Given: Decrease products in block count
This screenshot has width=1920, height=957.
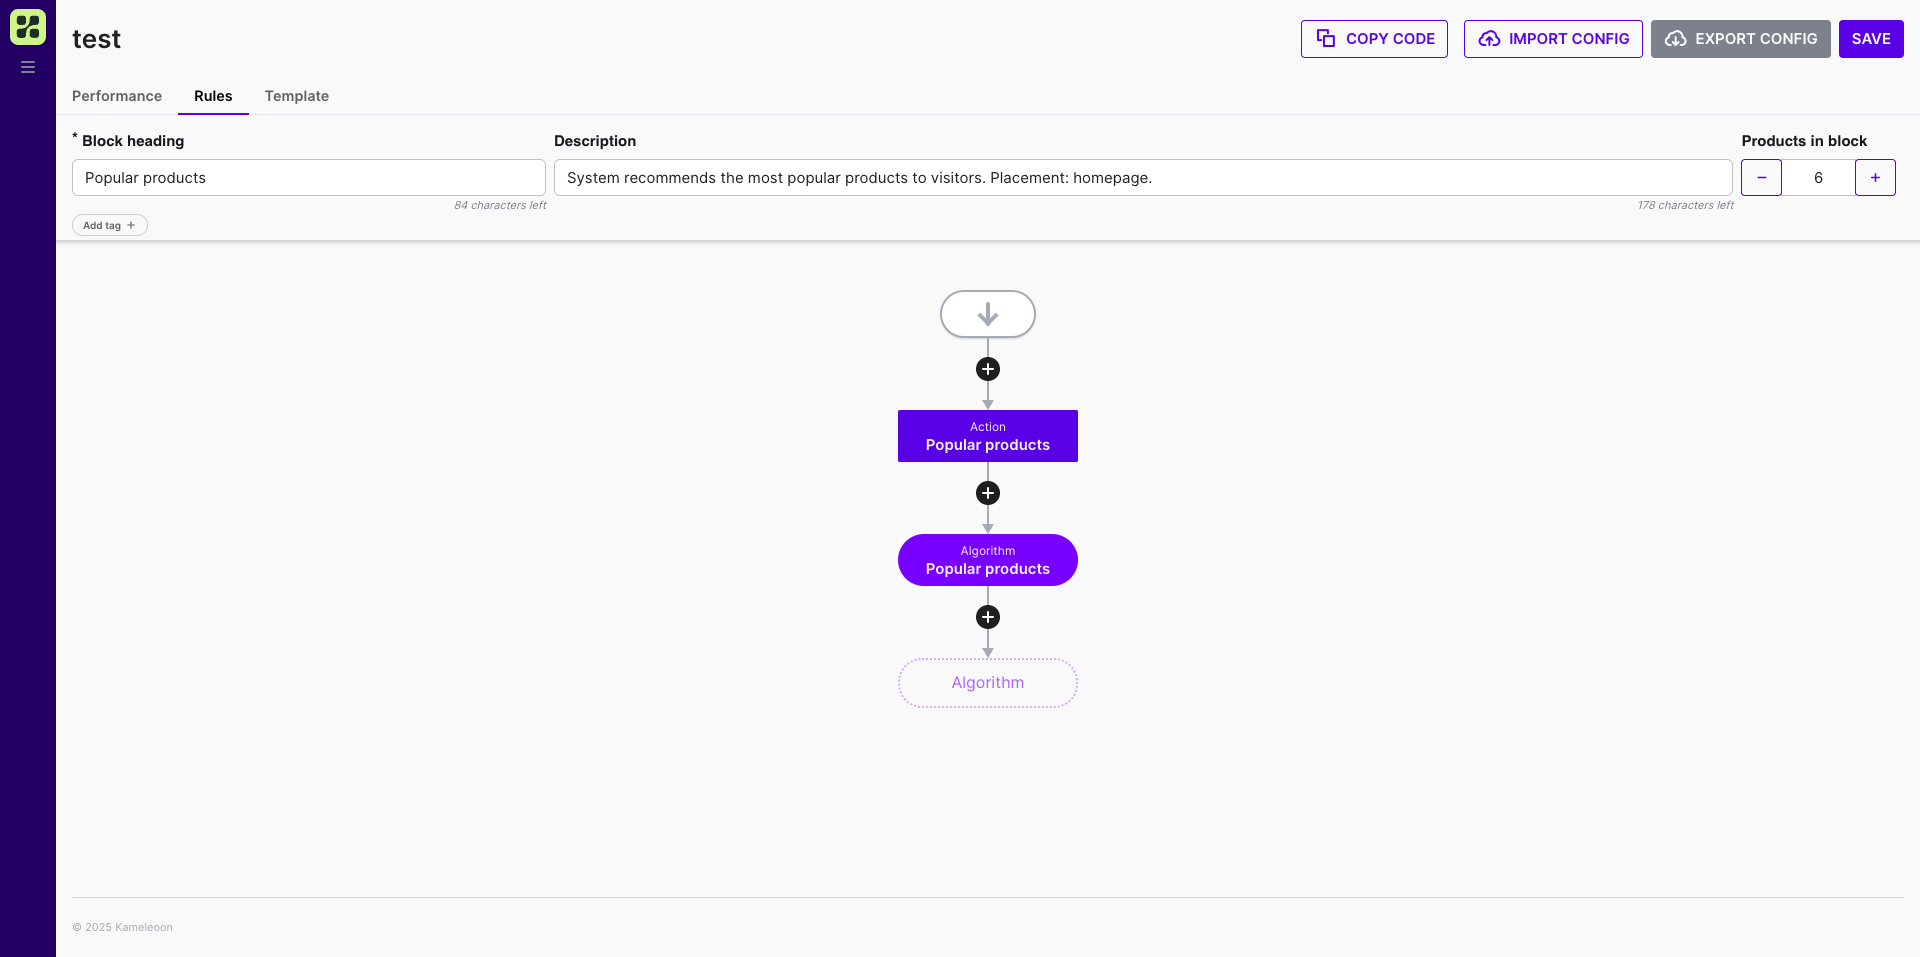Looking at the screenshot, I should (x=1761, y=178).
